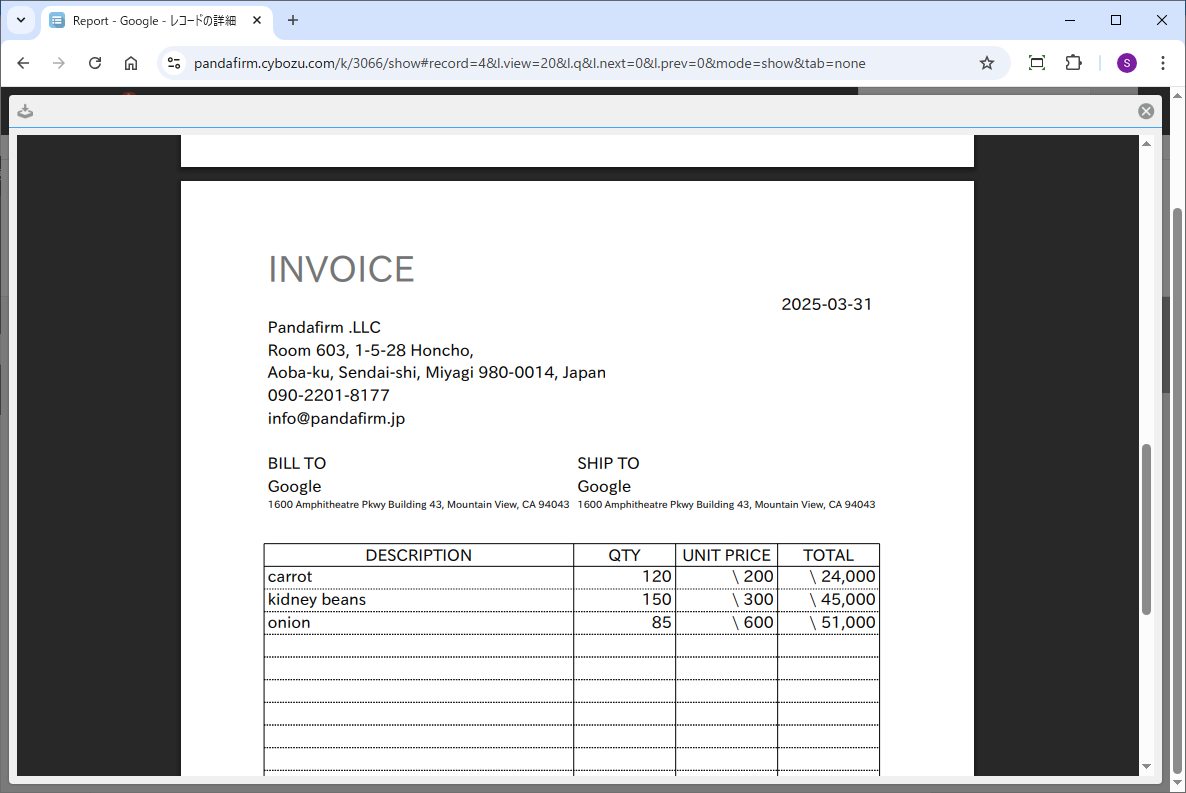Click the invoice preview scrollbar thumb
The image size is (1186, 793).
[1146, 528]
